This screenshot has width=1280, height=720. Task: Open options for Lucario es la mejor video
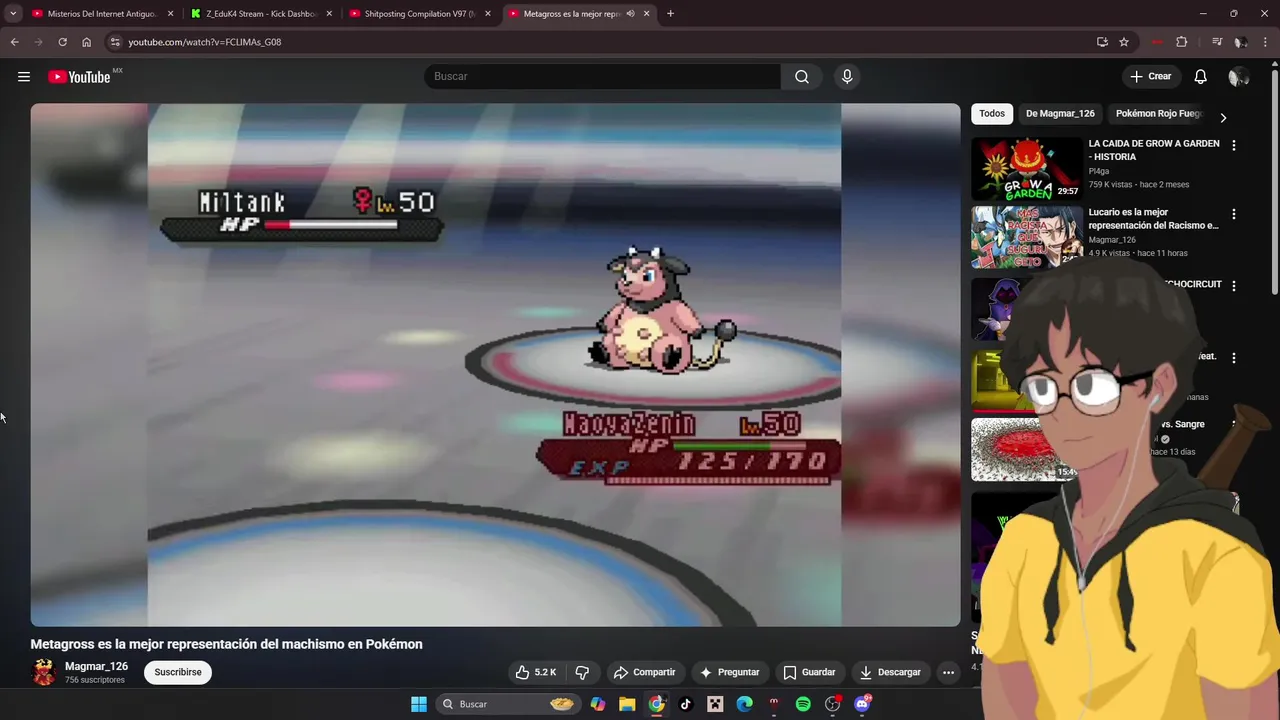1233,214
